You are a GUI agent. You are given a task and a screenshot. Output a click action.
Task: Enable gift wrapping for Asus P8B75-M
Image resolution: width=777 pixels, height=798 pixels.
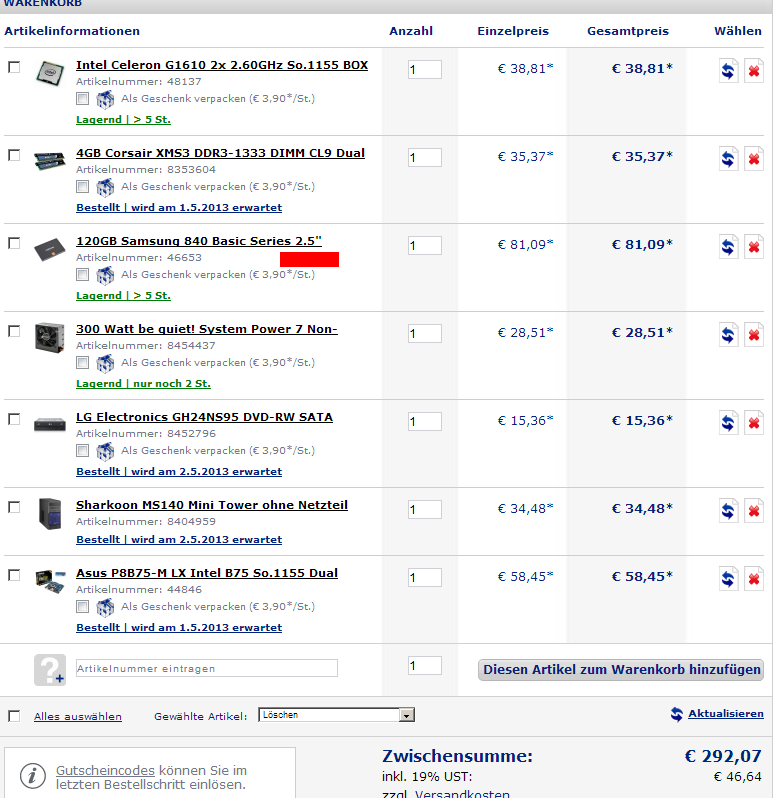click(82, 607)
